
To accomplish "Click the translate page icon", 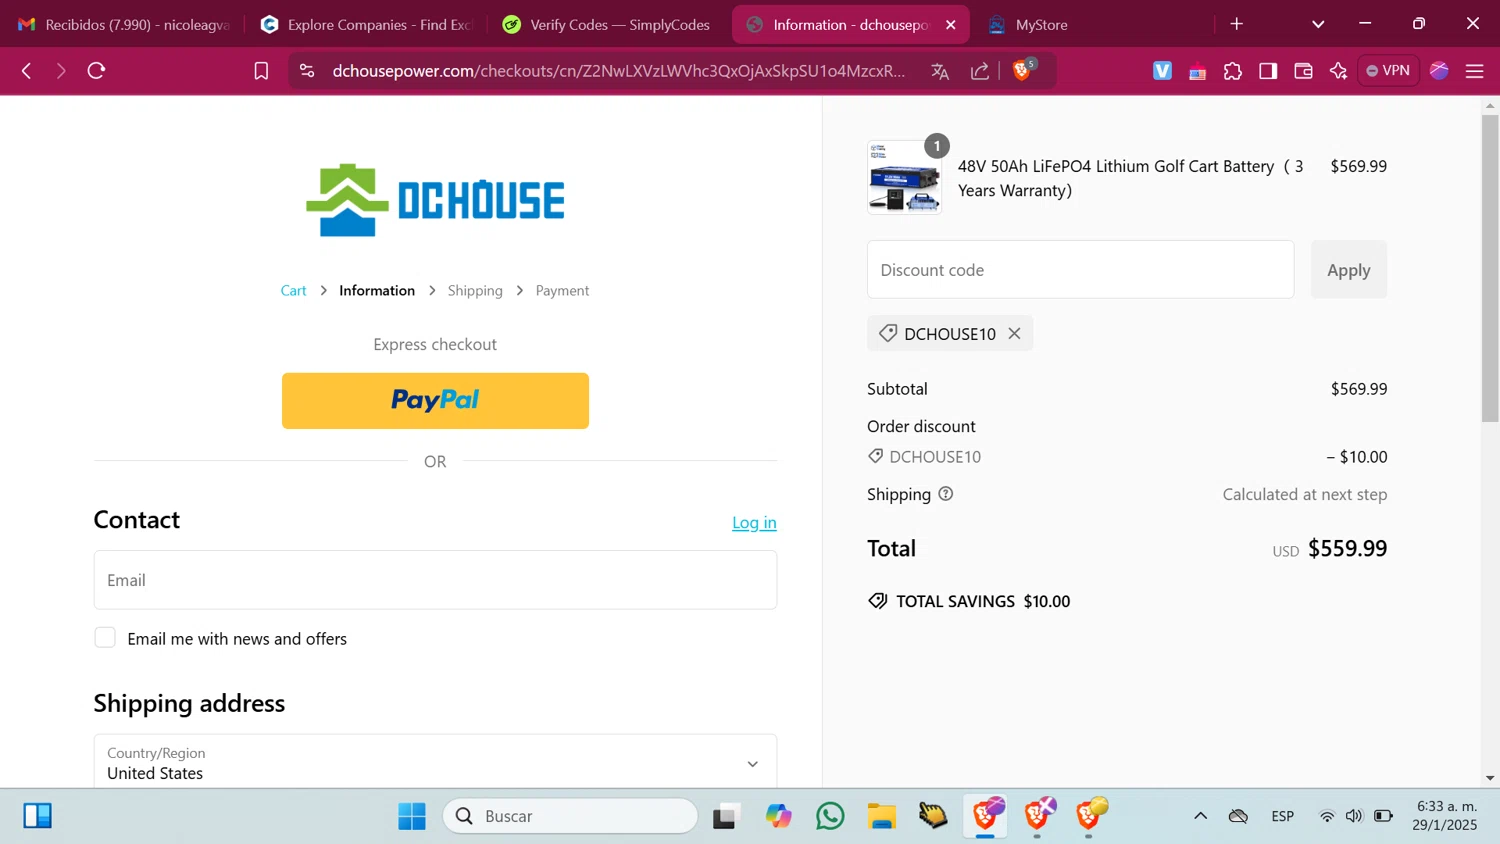I will click(940, 71).
